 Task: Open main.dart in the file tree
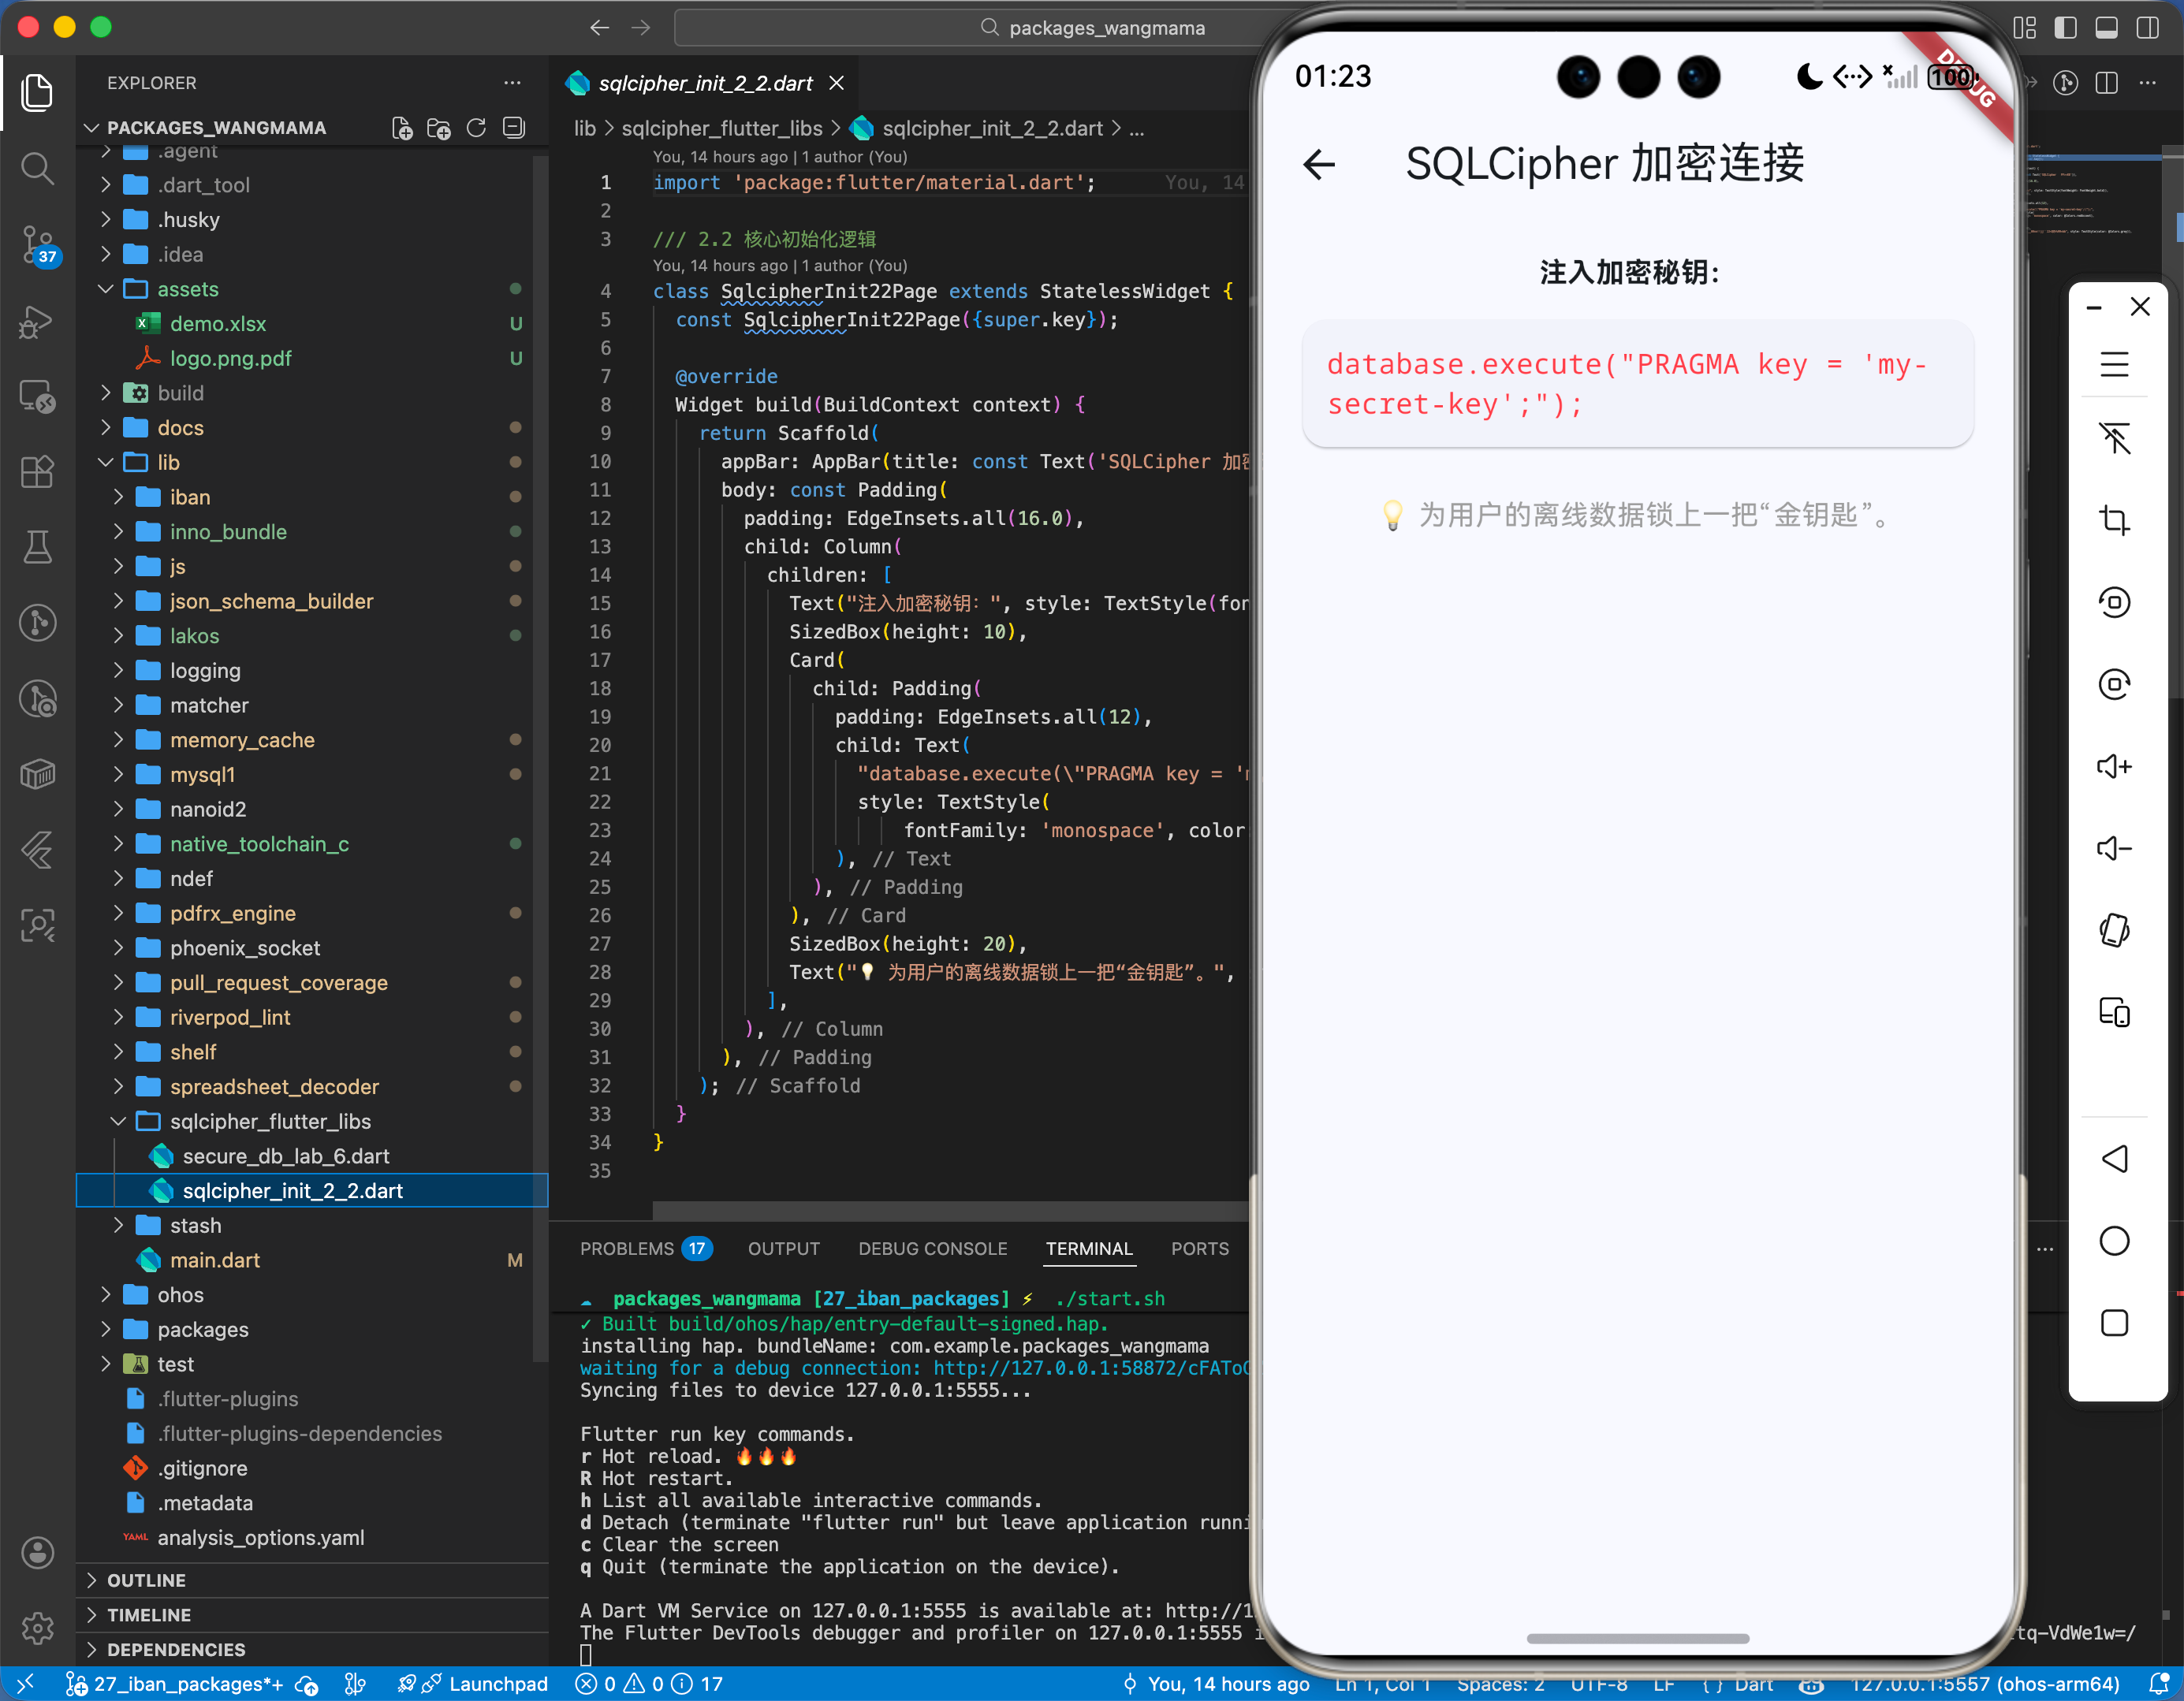pyautogui.click(x=313, y=1260)
